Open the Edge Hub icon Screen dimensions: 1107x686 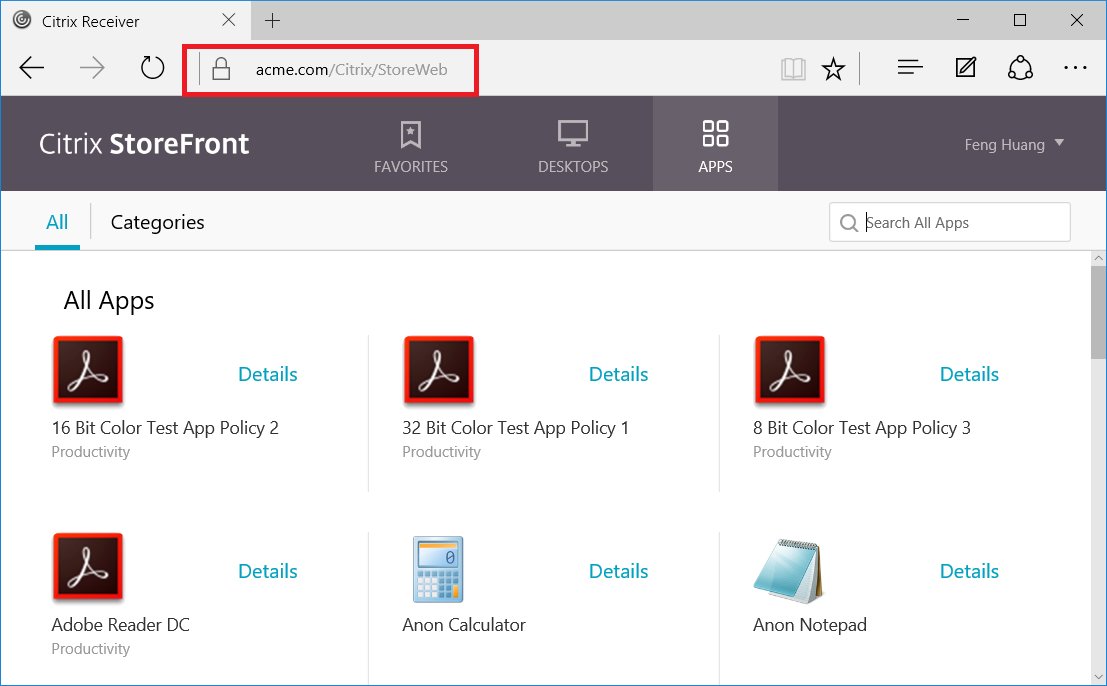[909, 67]
